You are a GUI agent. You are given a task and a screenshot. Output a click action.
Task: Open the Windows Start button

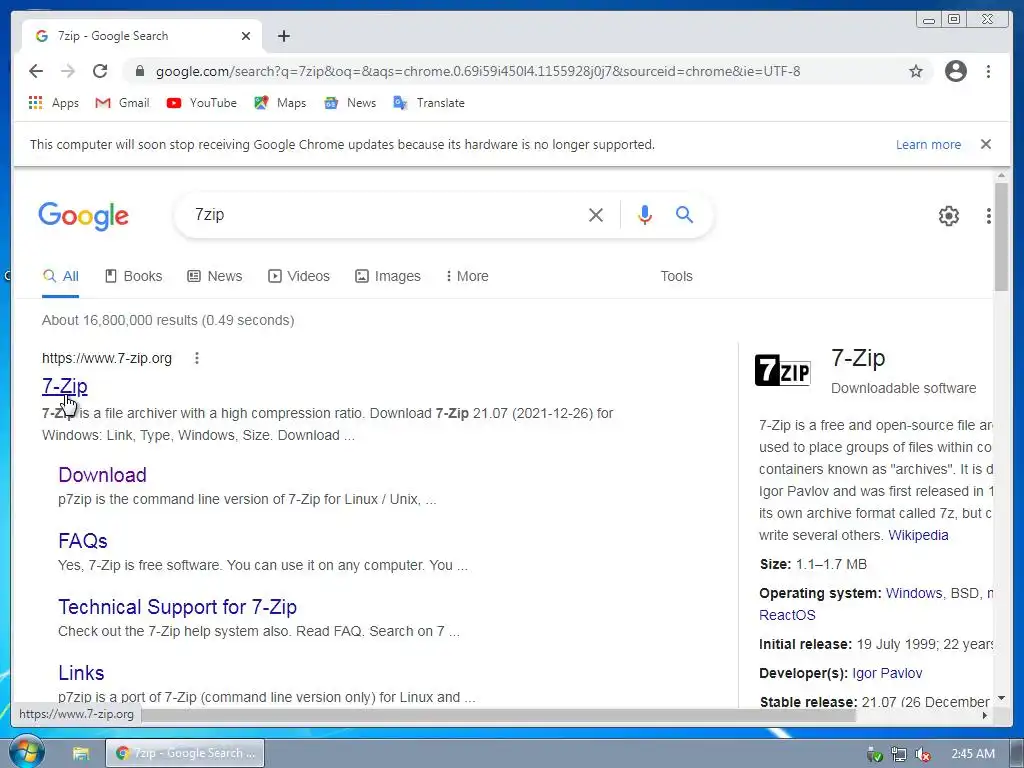(x=26, y=752)
